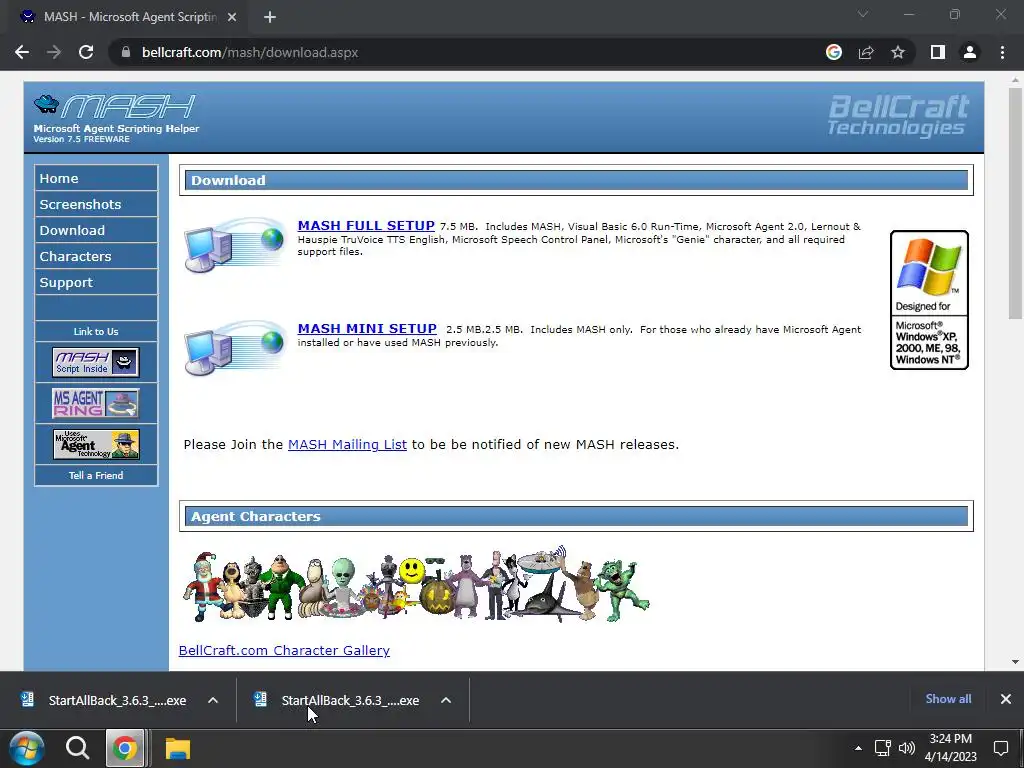The image size is (1024, 768).
Task: Open the Home sidebar menu item
Action: (96, 178)
